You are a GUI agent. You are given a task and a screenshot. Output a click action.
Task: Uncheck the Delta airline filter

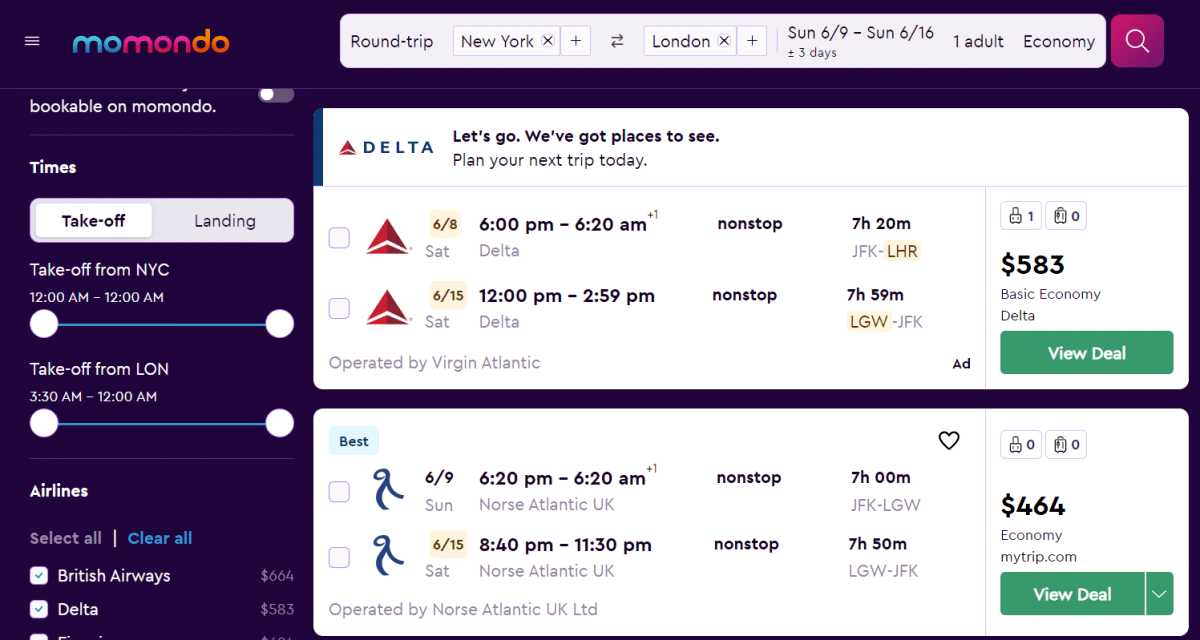(39, 609)
